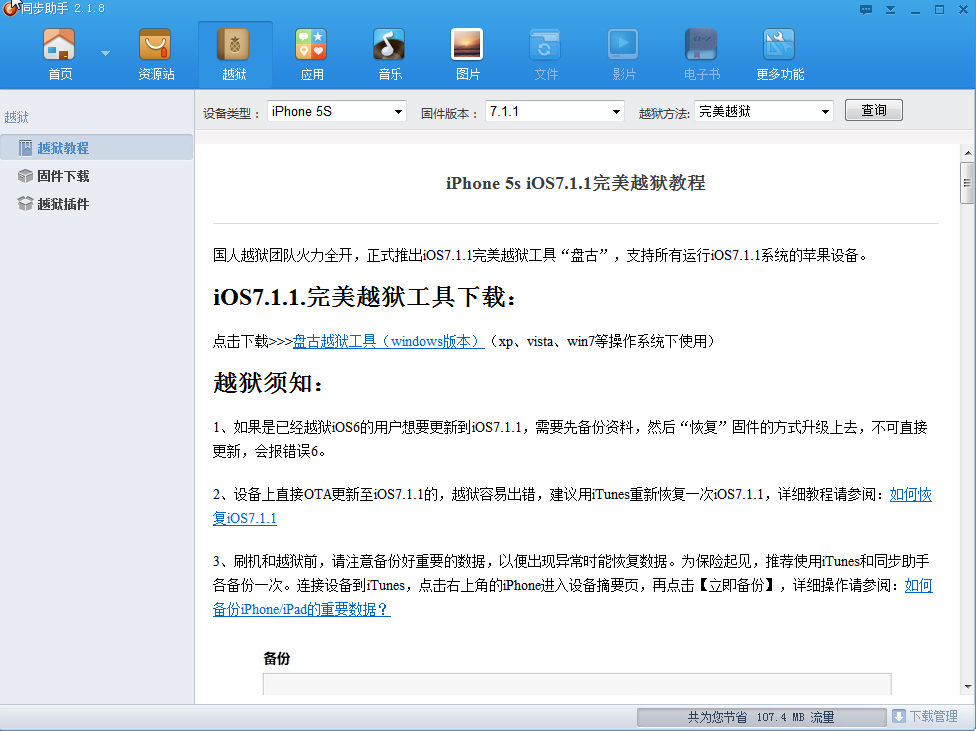
Task: Click the iOS7.1.1.完美越狱工具下载 heading
Action: pos(365,297)
